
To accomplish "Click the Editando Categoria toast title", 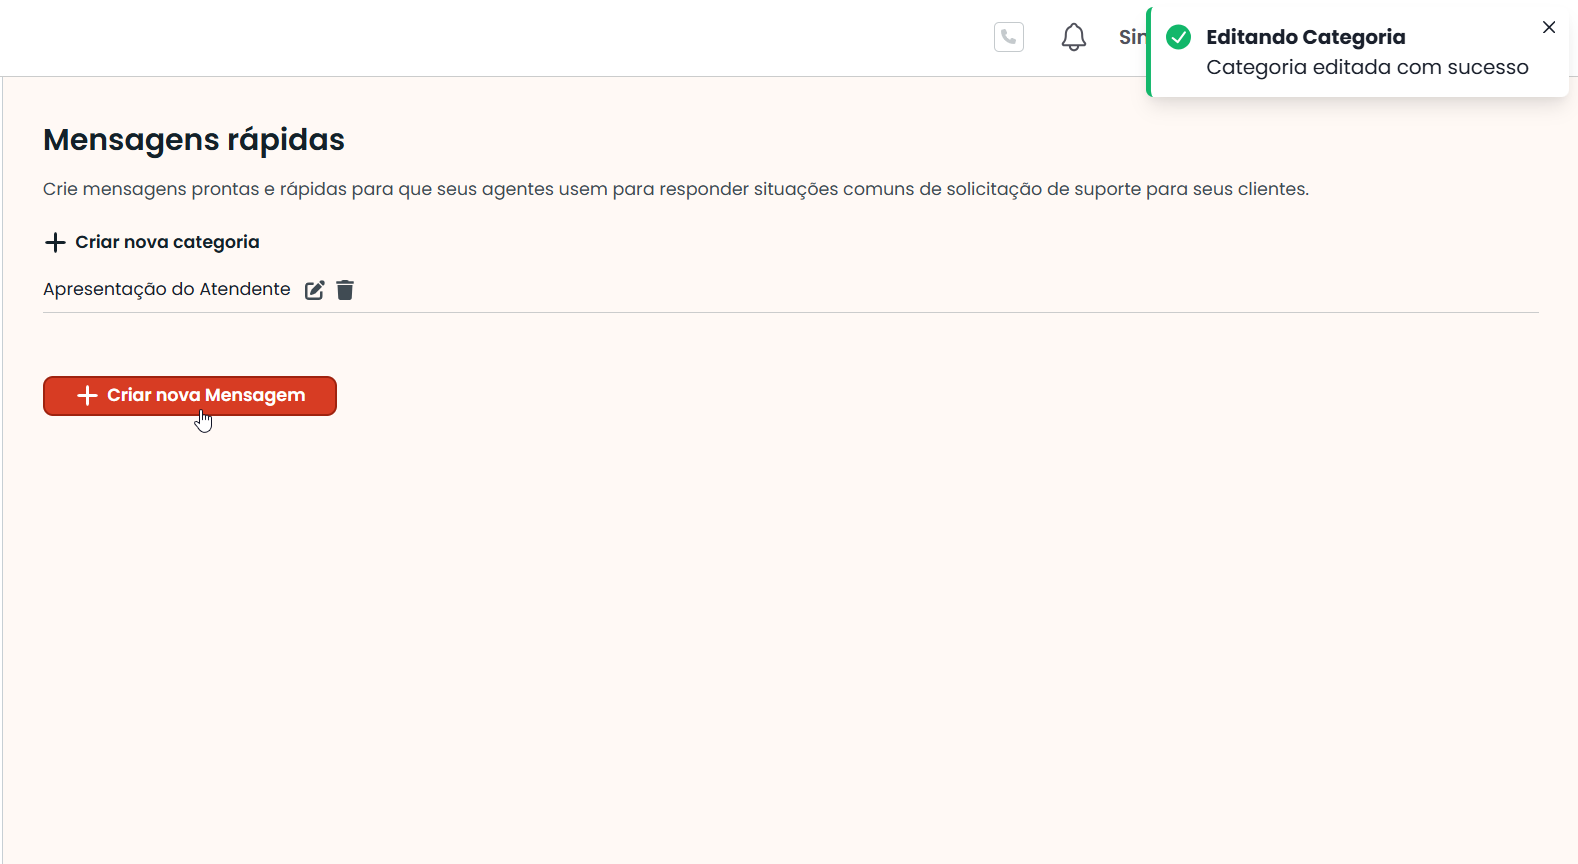I will 1305,37.
